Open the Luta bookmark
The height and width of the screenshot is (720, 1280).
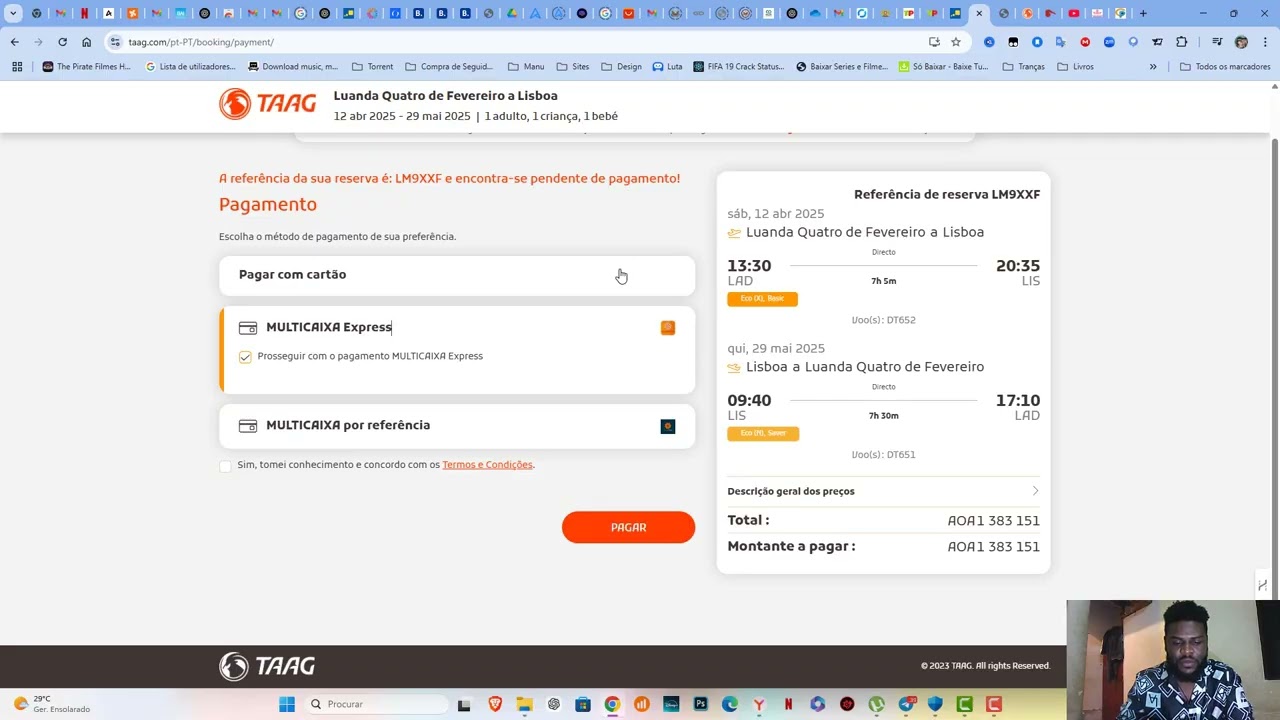pos(667,67)
